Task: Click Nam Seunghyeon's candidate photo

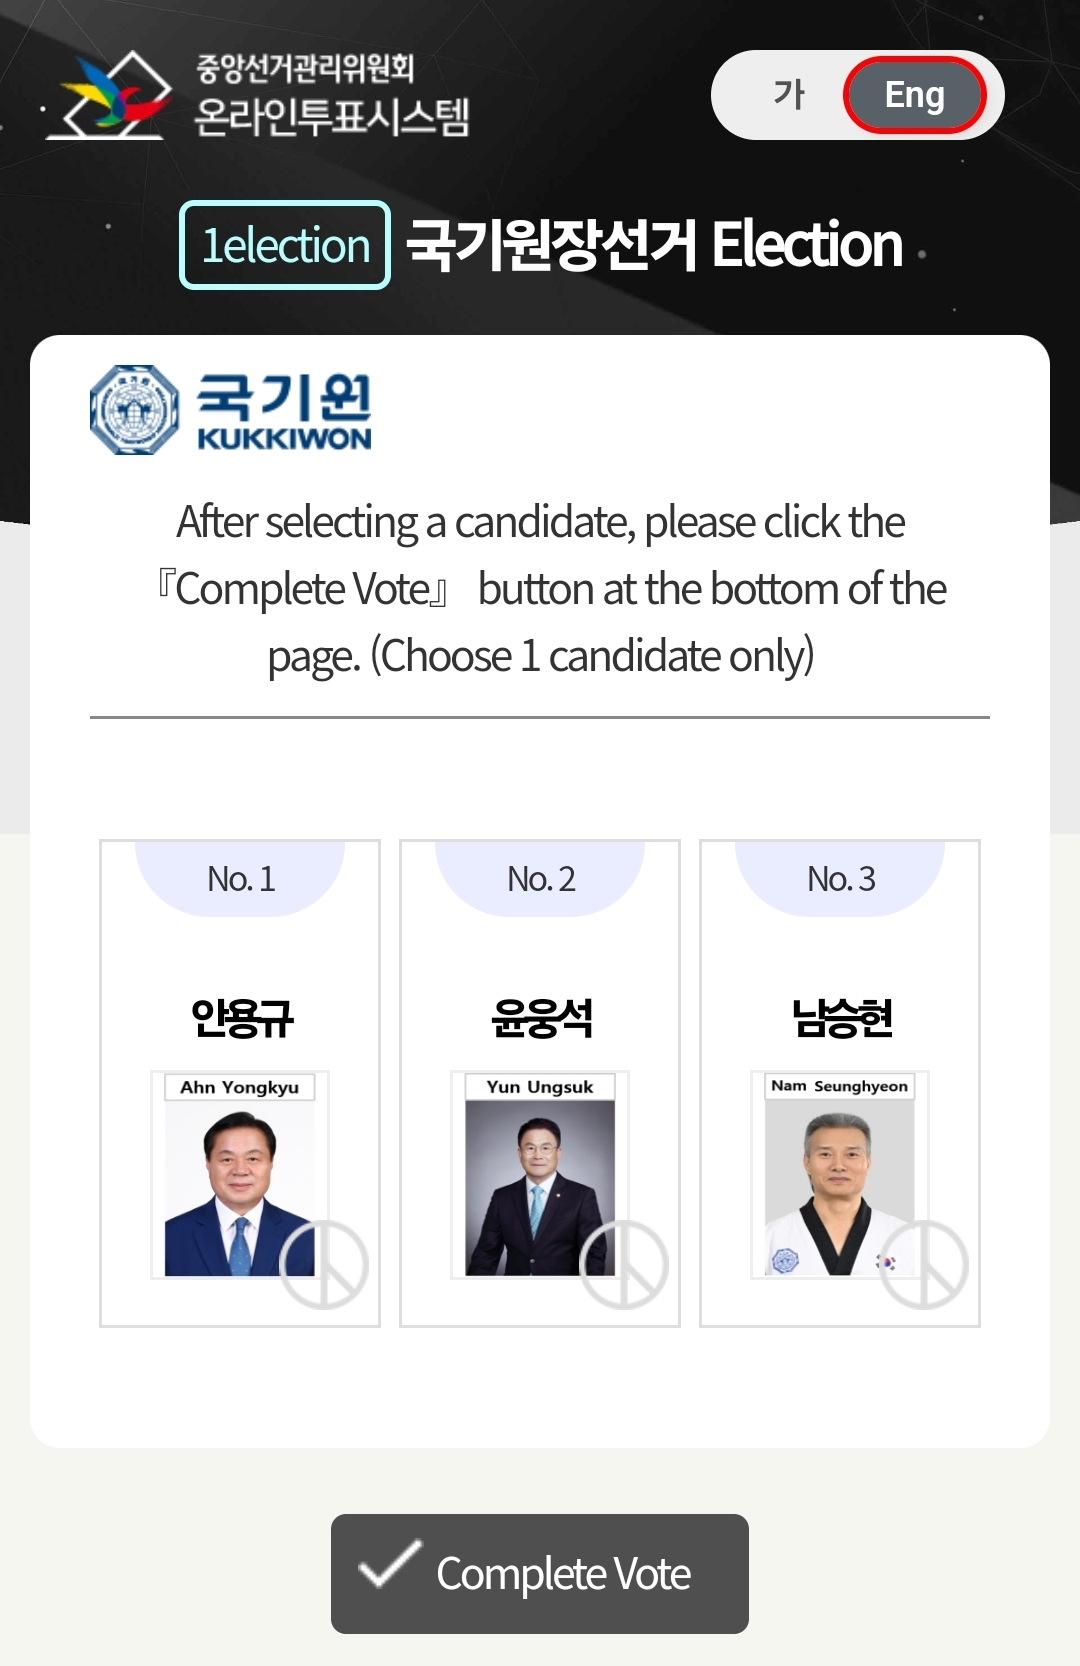Action: 839,1188
